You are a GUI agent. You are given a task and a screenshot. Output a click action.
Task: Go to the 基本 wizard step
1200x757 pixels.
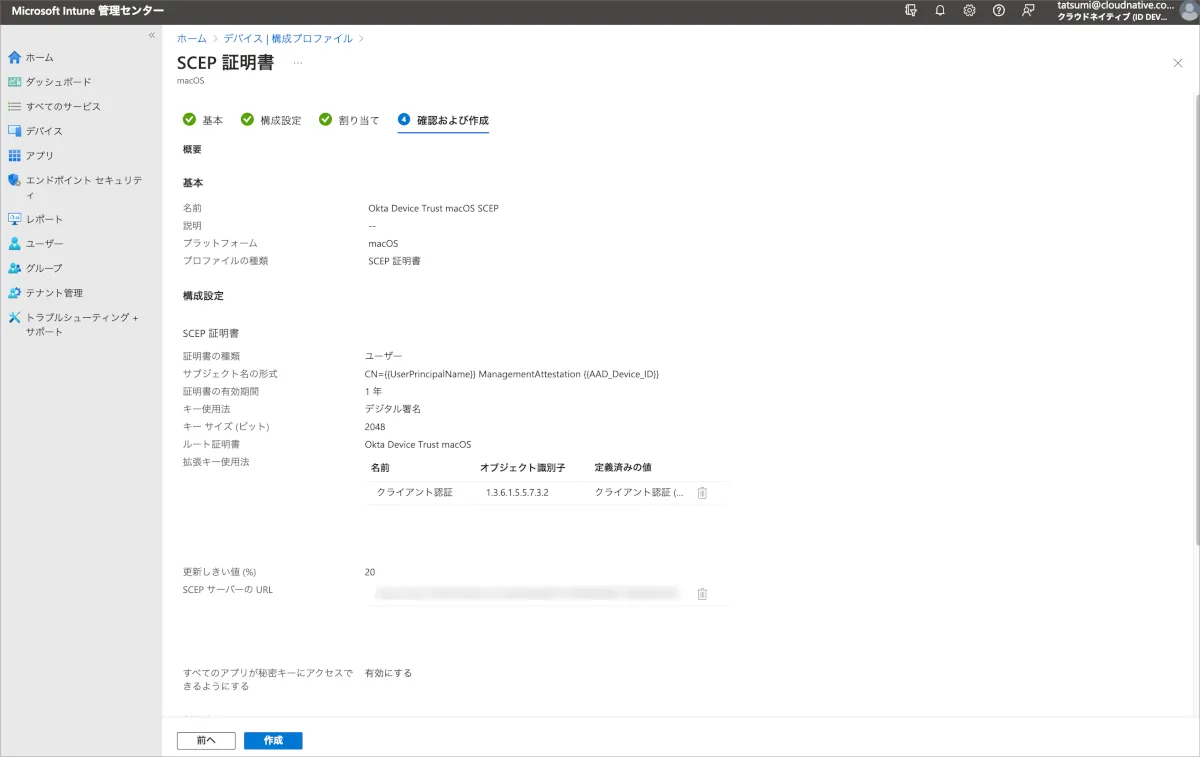(x=204, y=120)
